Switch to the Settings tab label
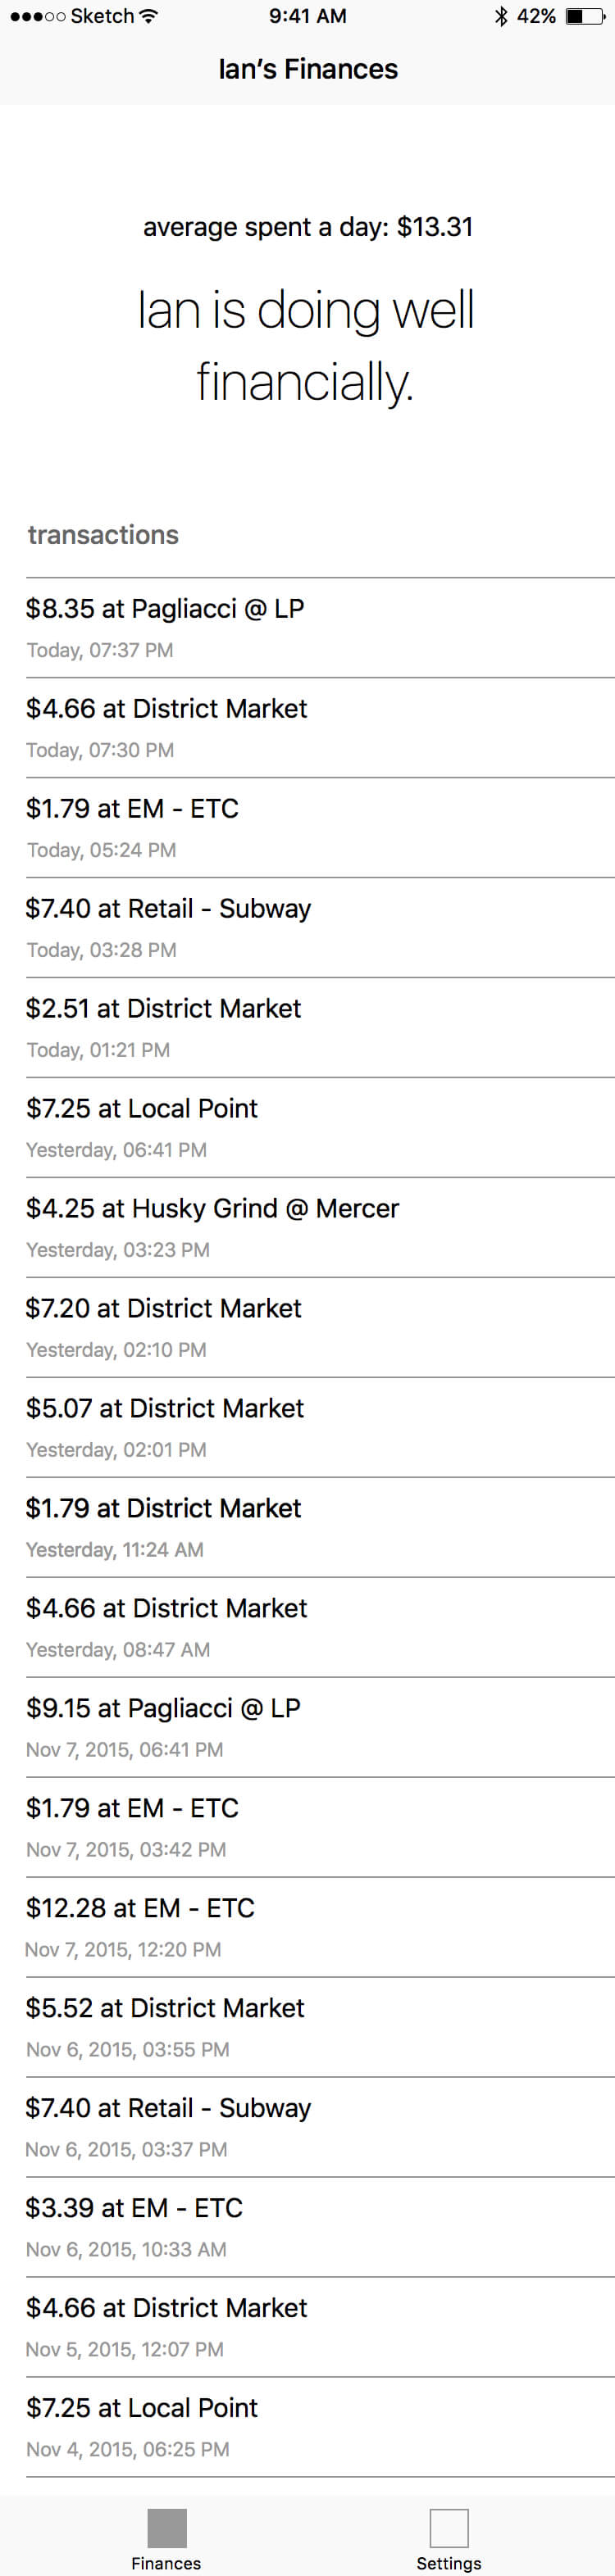 tap(449, 2563)
